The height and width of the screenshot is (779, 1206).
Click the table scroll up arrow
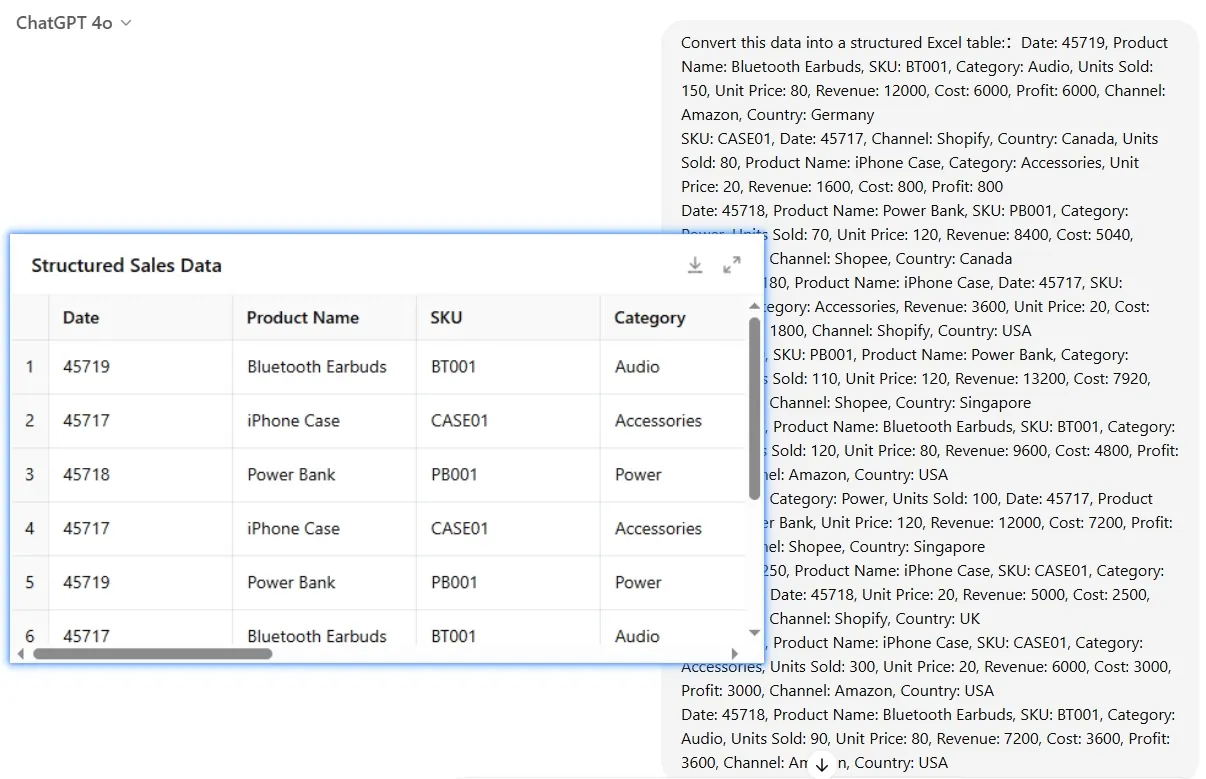pos(754,306)
